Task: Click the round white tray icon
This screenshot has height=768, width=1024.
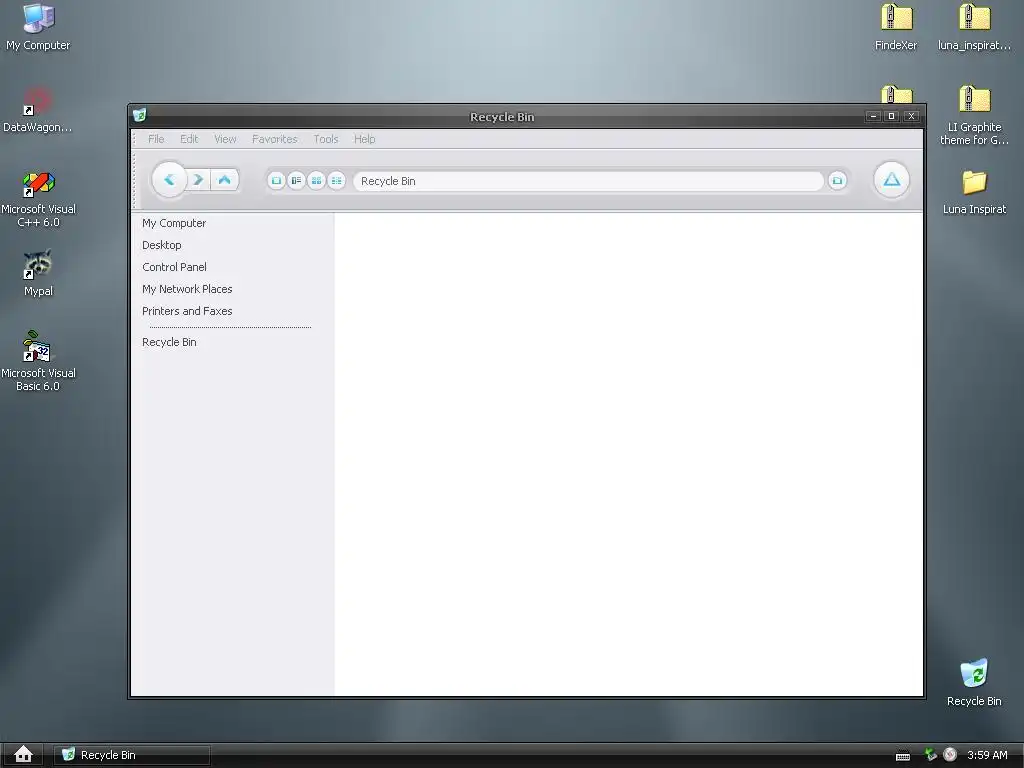Action: tap(950, 754)
